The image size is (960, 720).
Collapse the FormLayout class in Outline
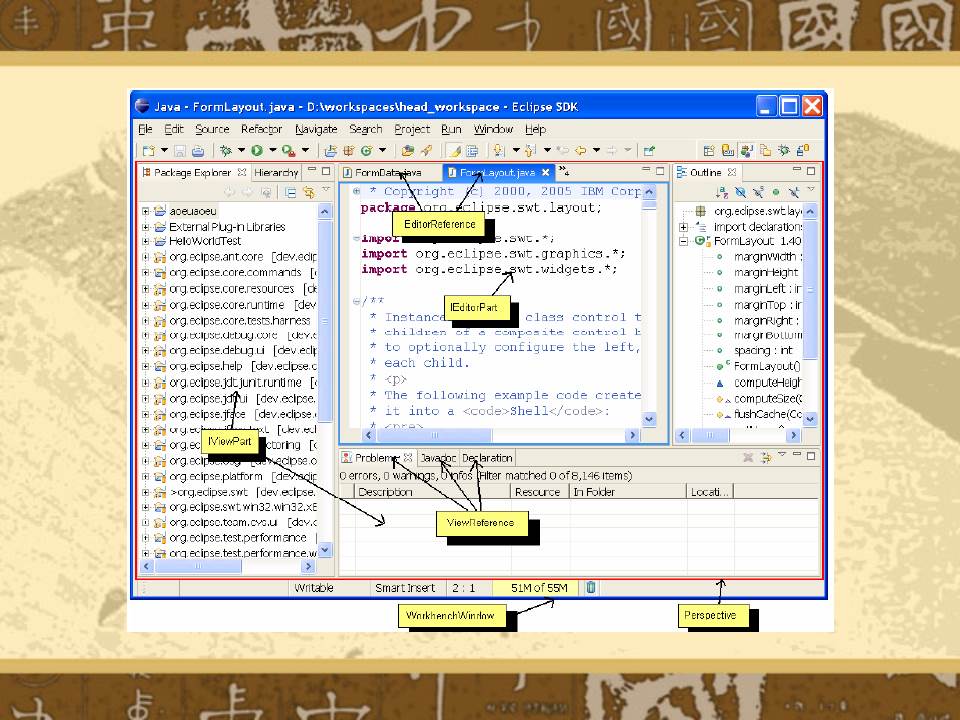[x=683, y=241]
